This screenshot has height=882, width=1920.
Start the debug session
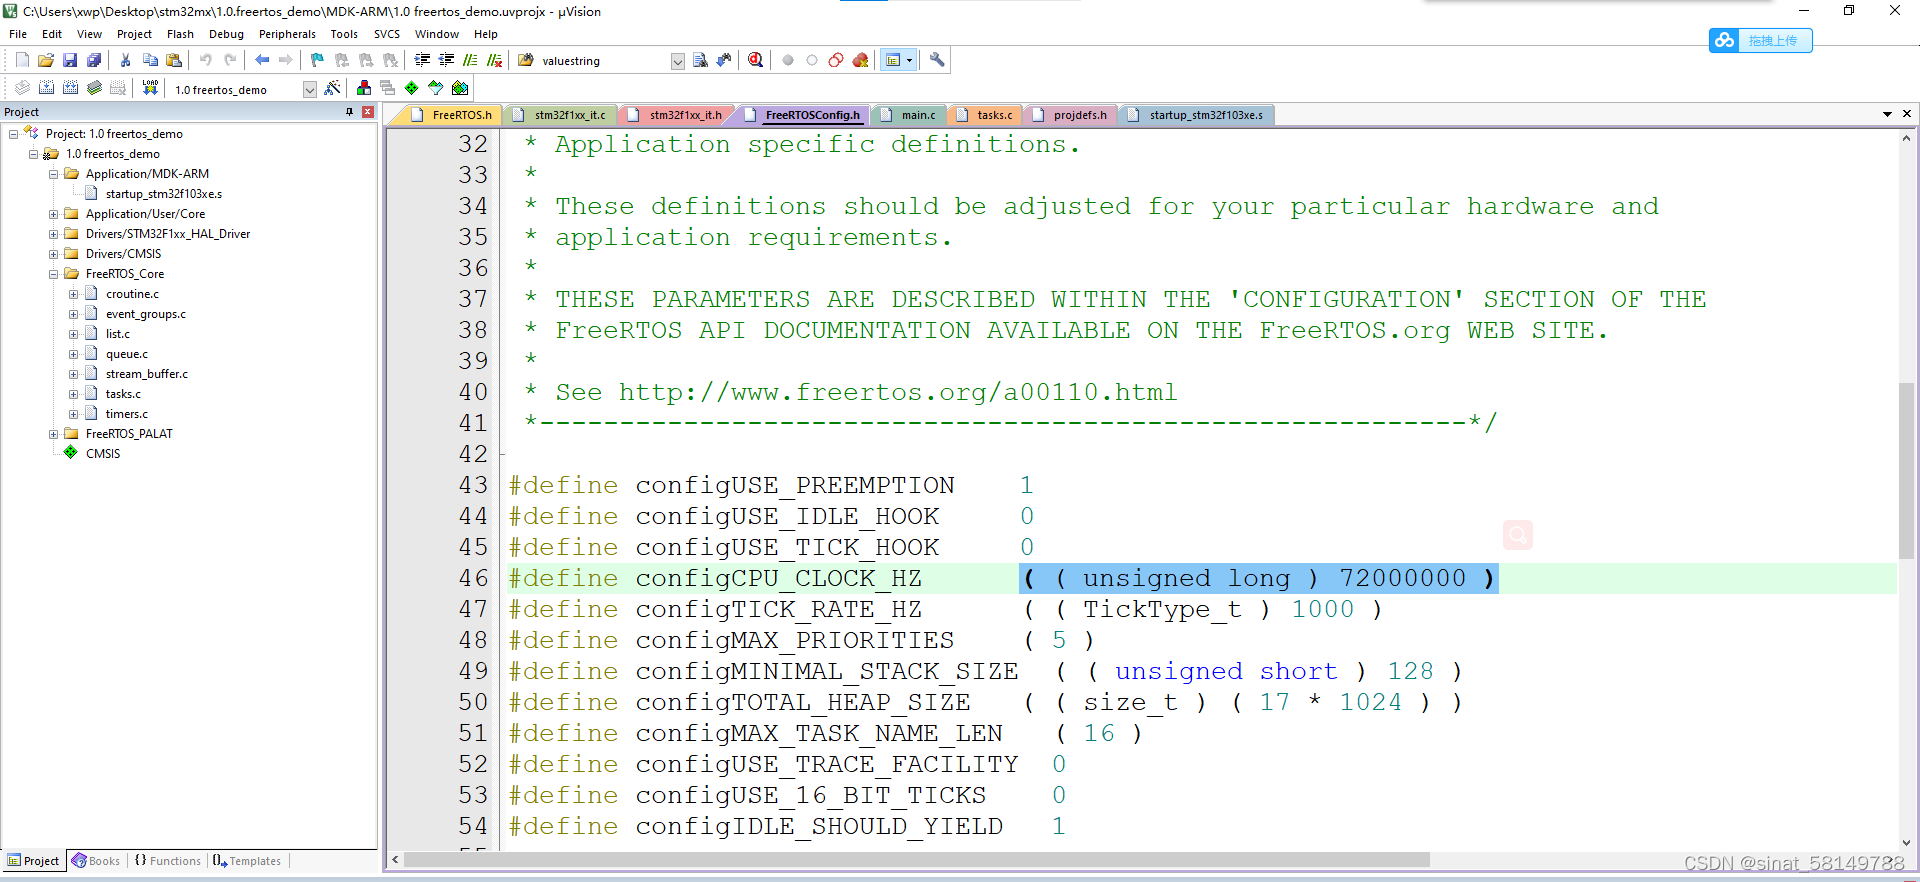pos(756,60)
